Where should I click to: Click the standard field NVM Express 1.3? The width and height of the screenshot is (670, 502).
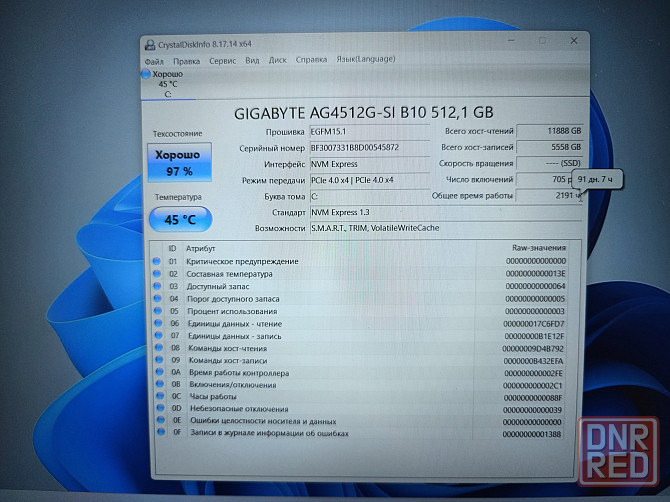coord(446,212)
